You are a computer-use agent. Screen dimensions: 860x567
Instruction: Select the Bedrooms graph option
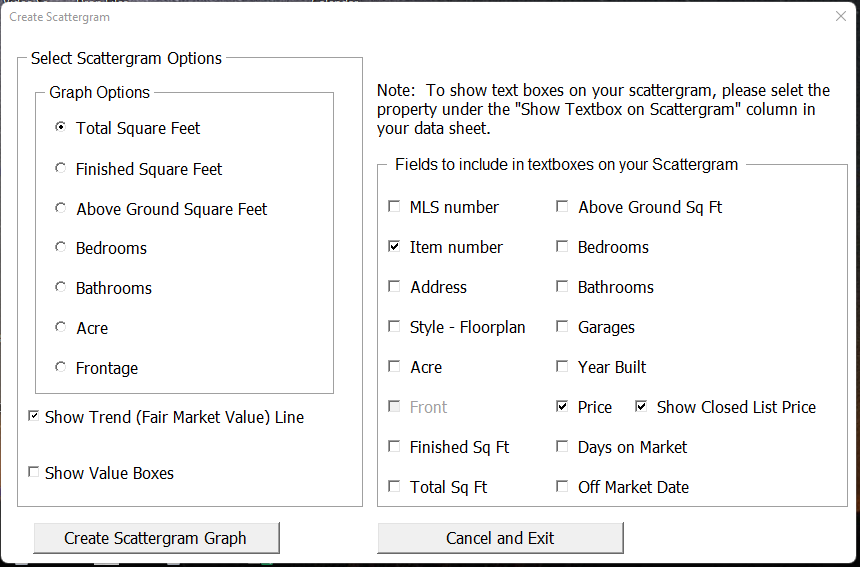coord(61,248)
